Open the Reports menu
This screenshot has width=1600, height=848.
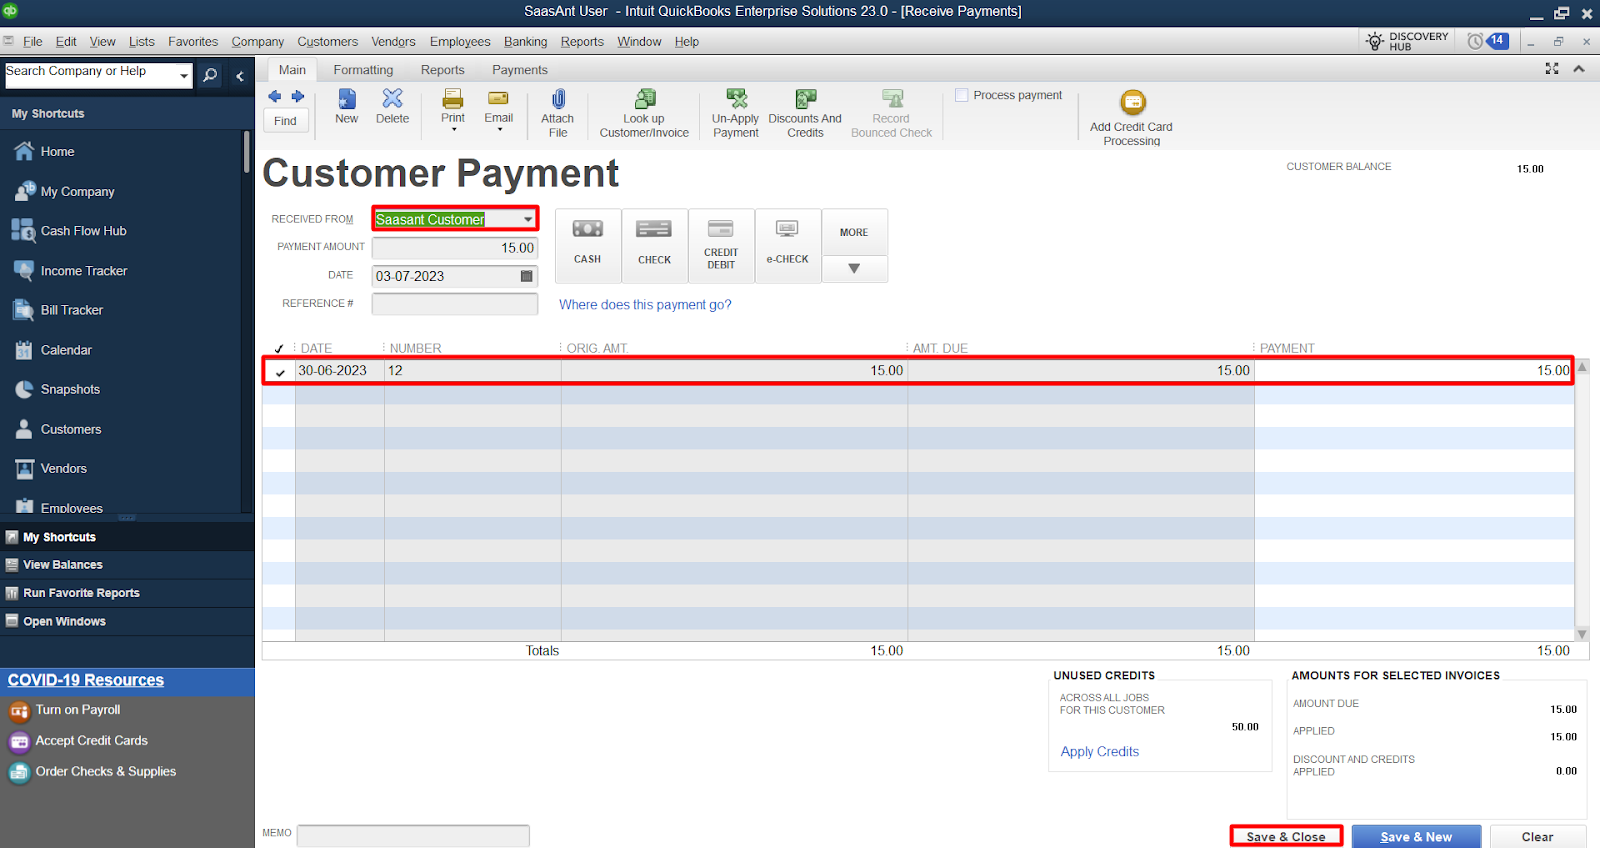pos(582,42)
